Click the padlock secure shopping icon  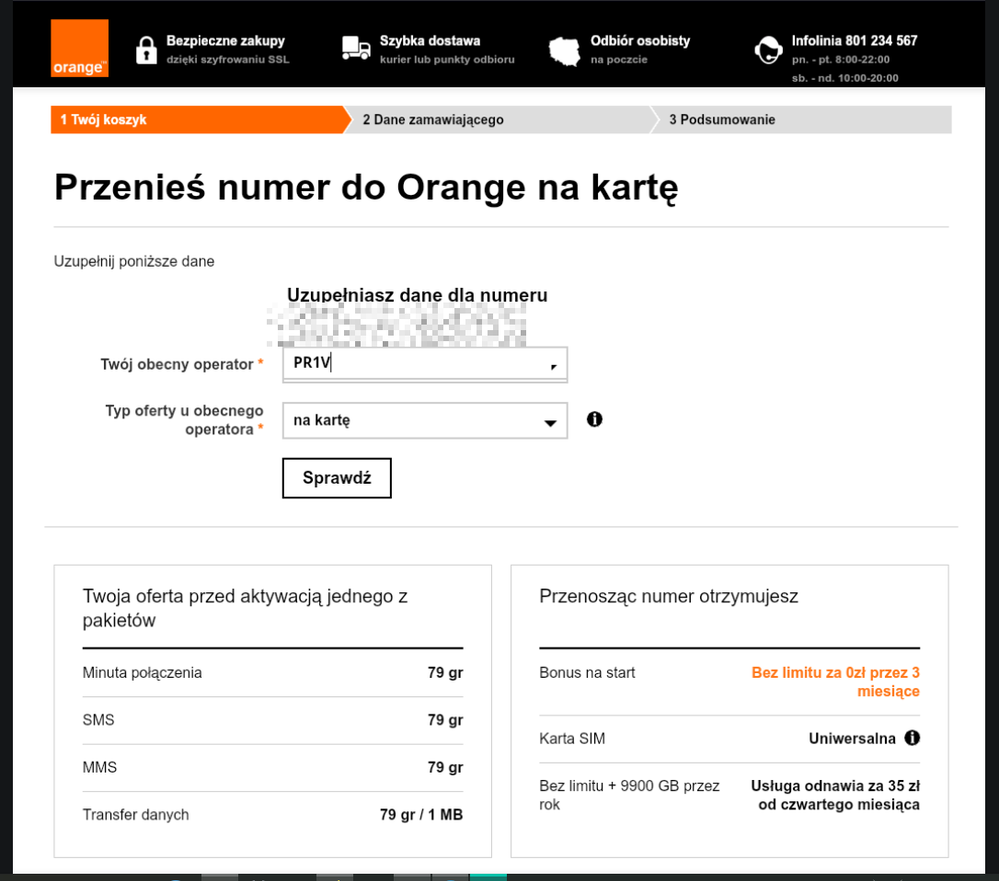coord(147,50)
